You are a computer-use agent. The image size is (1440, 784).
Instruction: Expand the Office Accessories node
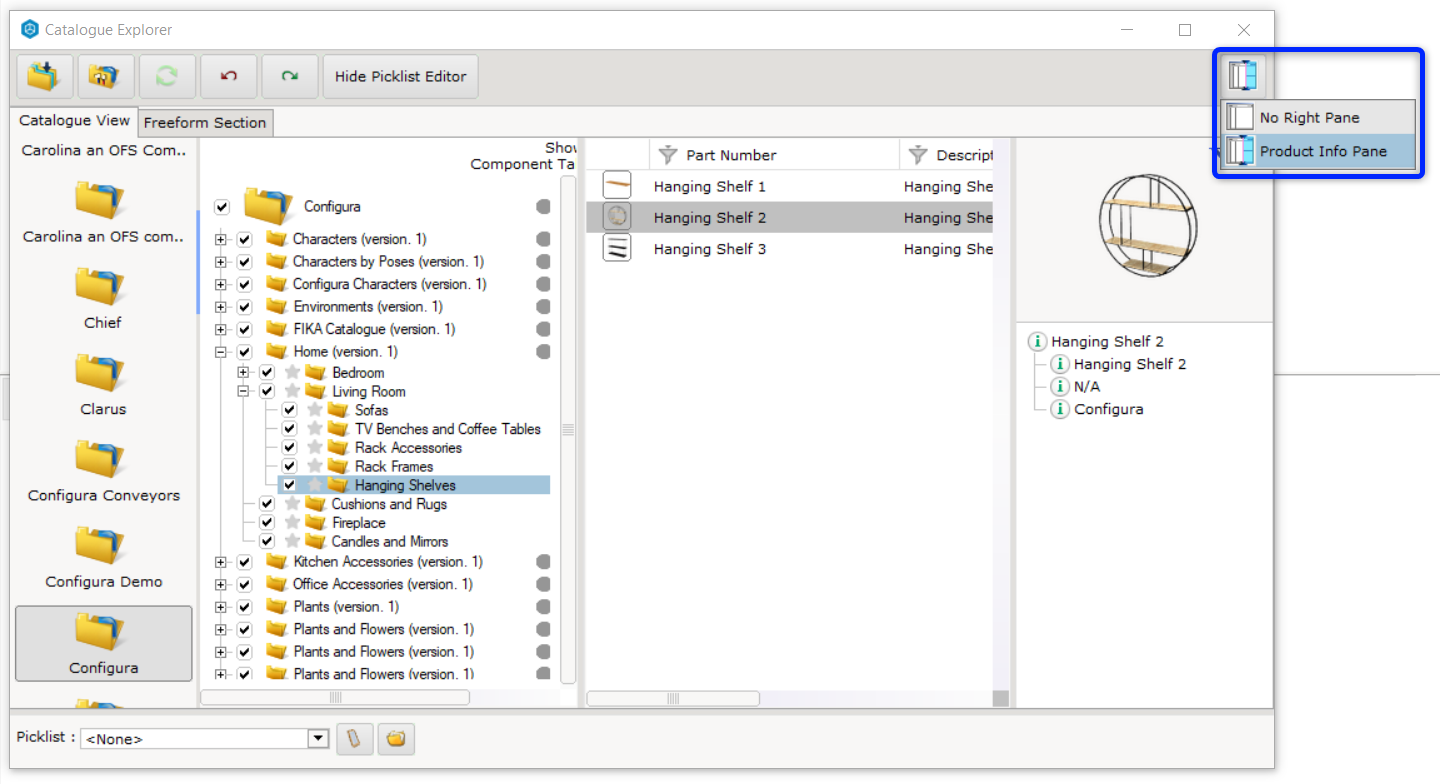coord(221,585)
